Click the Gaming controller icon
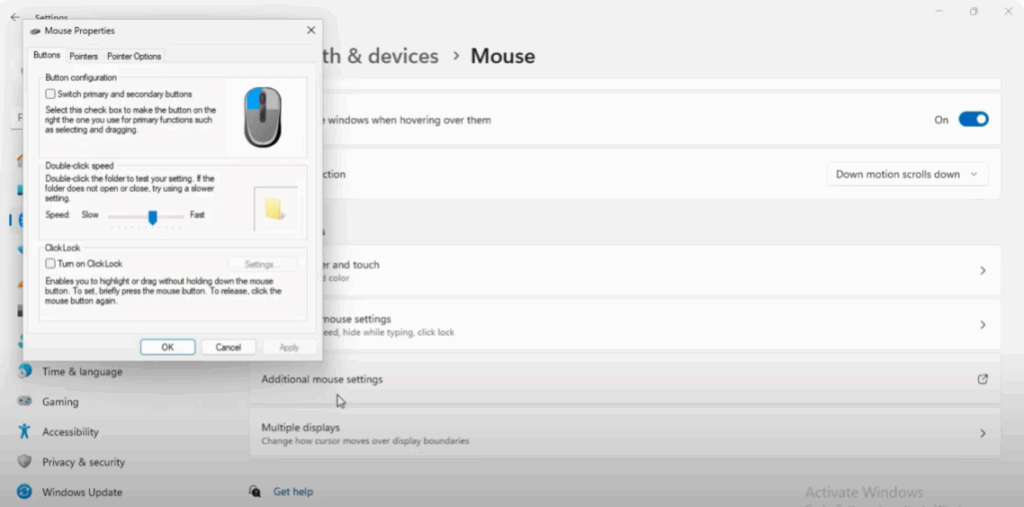The height and width of the screenshot is (507, 1024). point(25,401)
